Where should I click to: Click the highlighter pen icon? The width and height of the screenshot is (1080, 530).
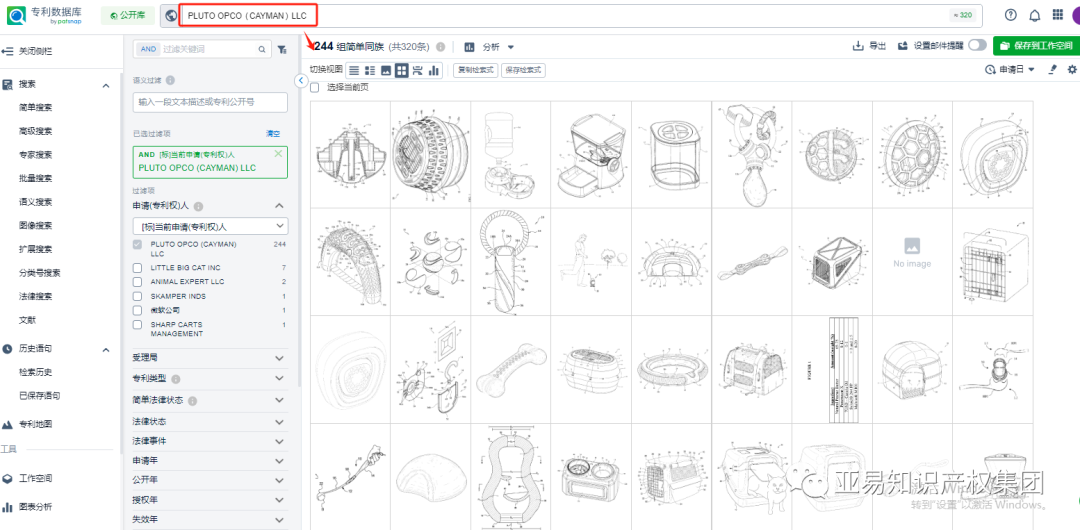1052,70
